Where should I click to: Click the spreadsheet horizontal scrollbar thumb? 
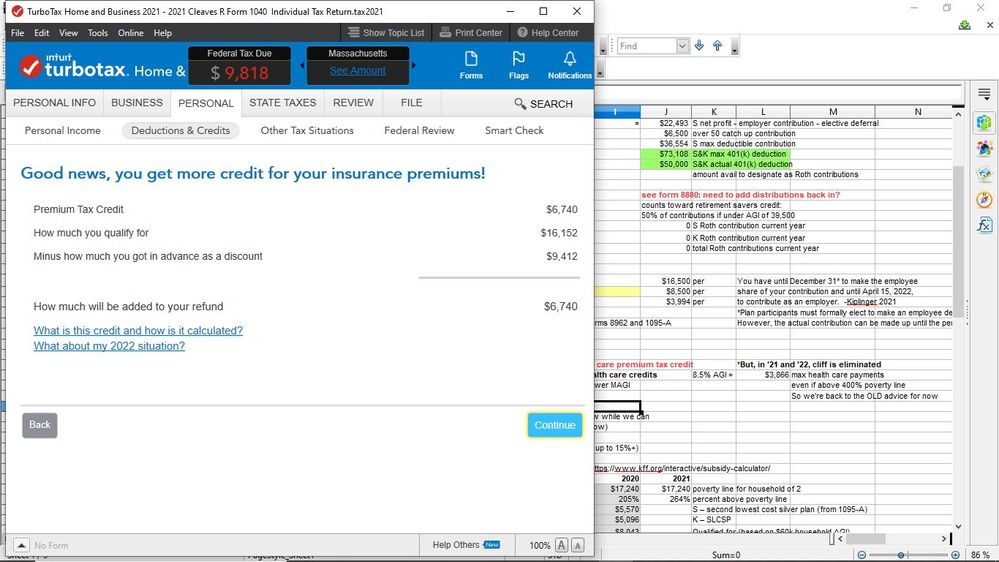pos(865,539)
